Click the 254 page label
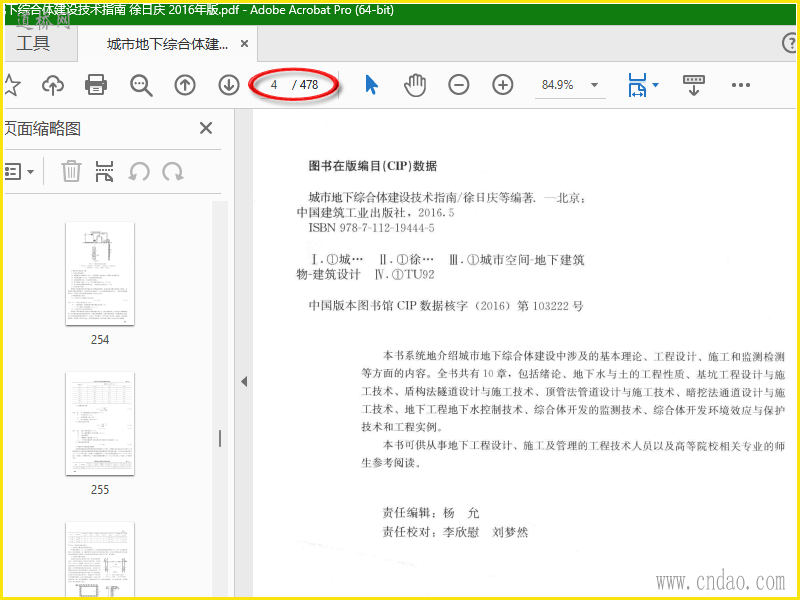The width and height of the screenshot is (800, 600). [x=100, y=339]
